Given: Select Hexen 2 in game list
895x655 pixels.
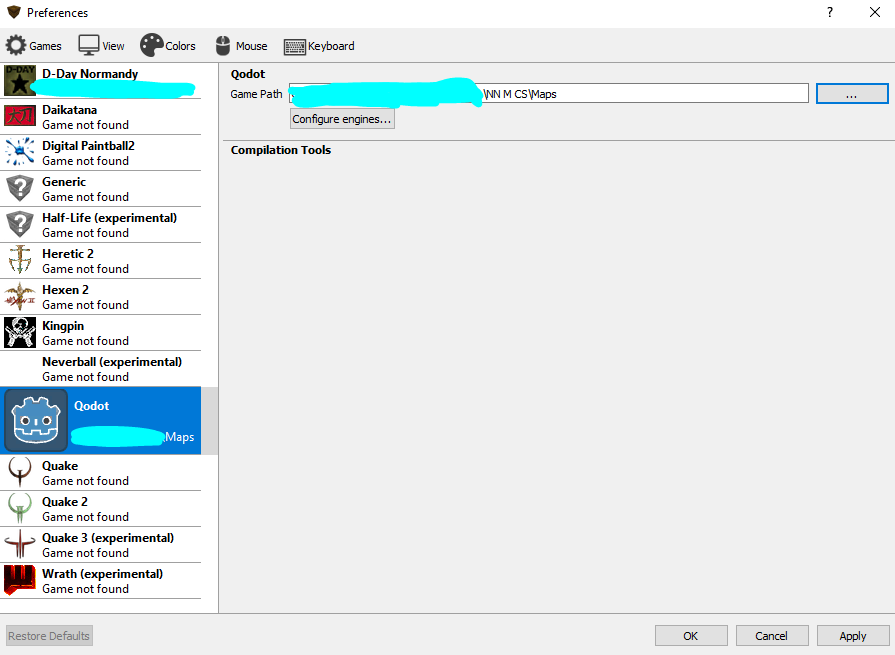Looking at the screenshot, I should pos(100,297).
